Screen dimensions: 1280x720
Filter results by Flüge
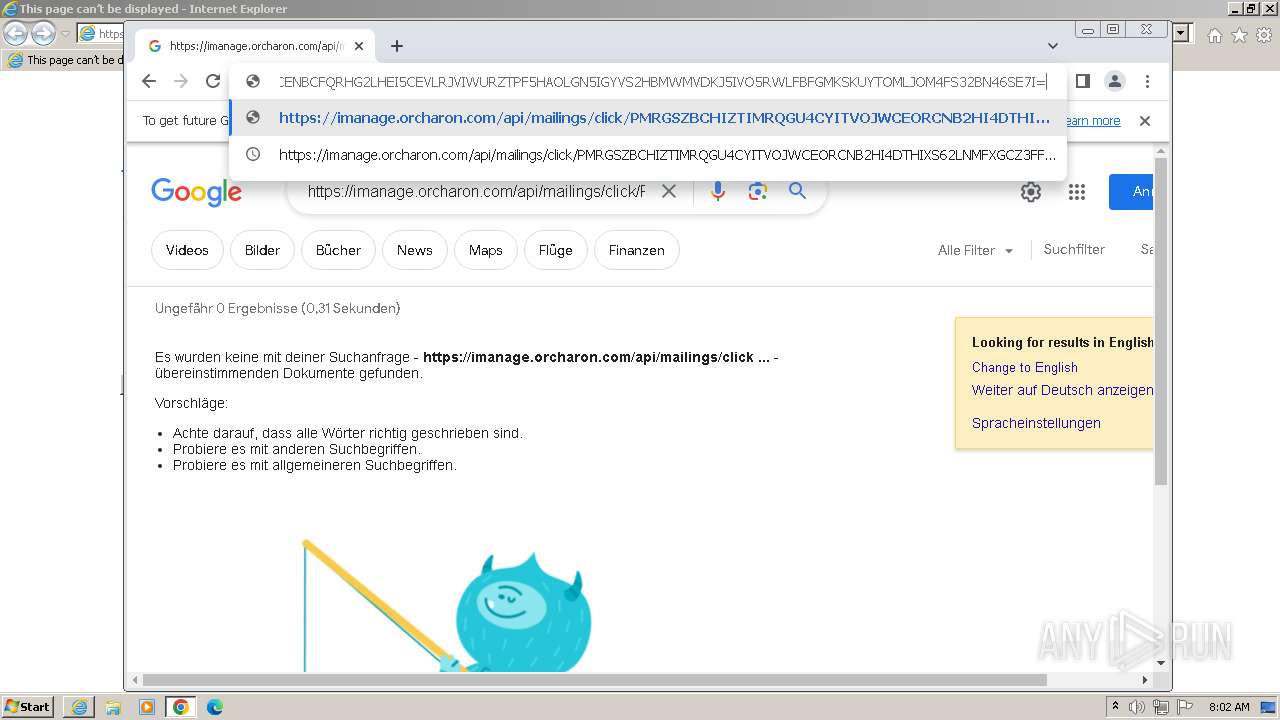555,250
